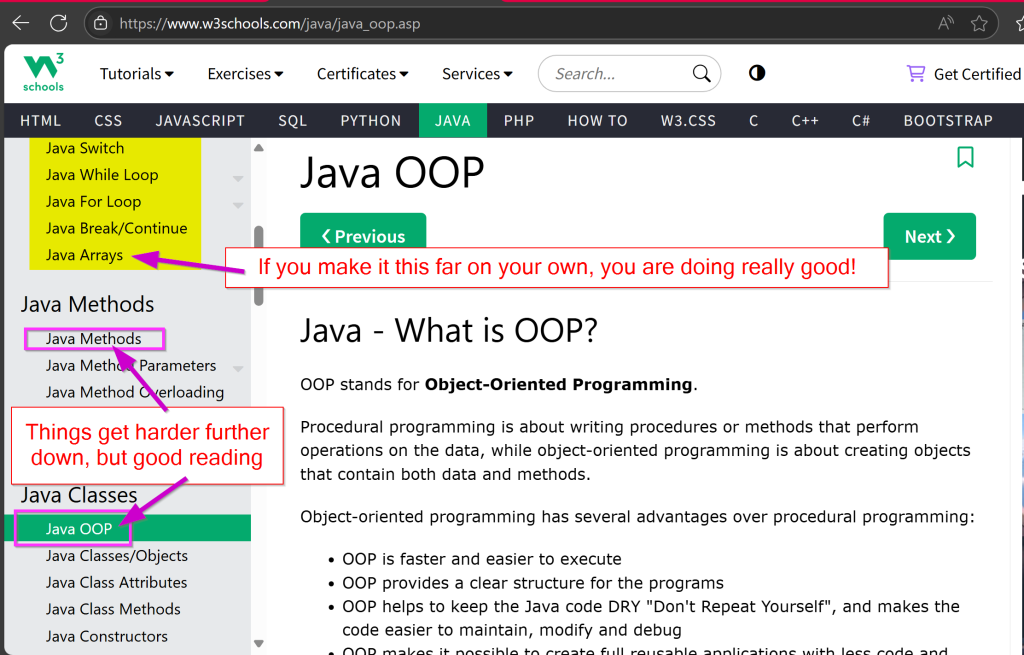1024x655 pixels.
Task: Click the browser back arrow
Action: click(x=20, y=22)
